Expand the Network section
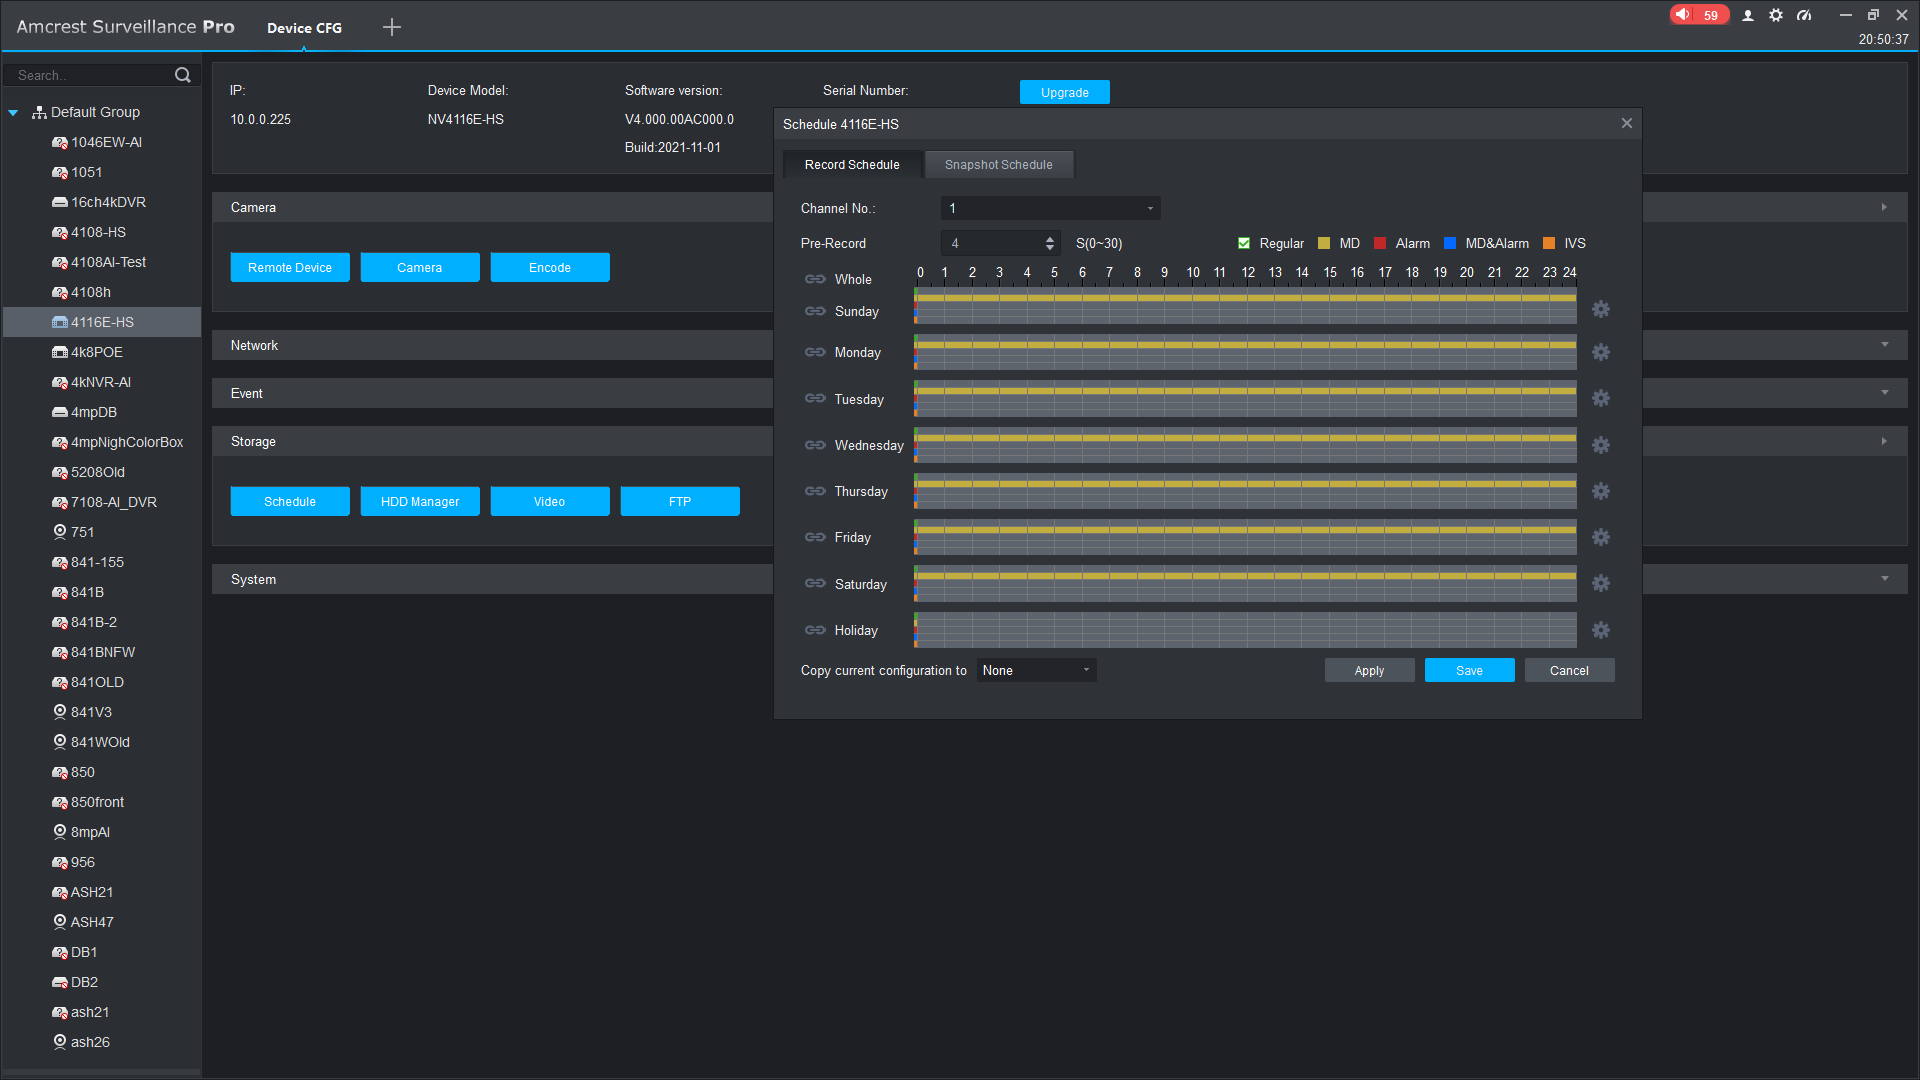Viewport: 1920px width, 1080px height. (1885, 345)
